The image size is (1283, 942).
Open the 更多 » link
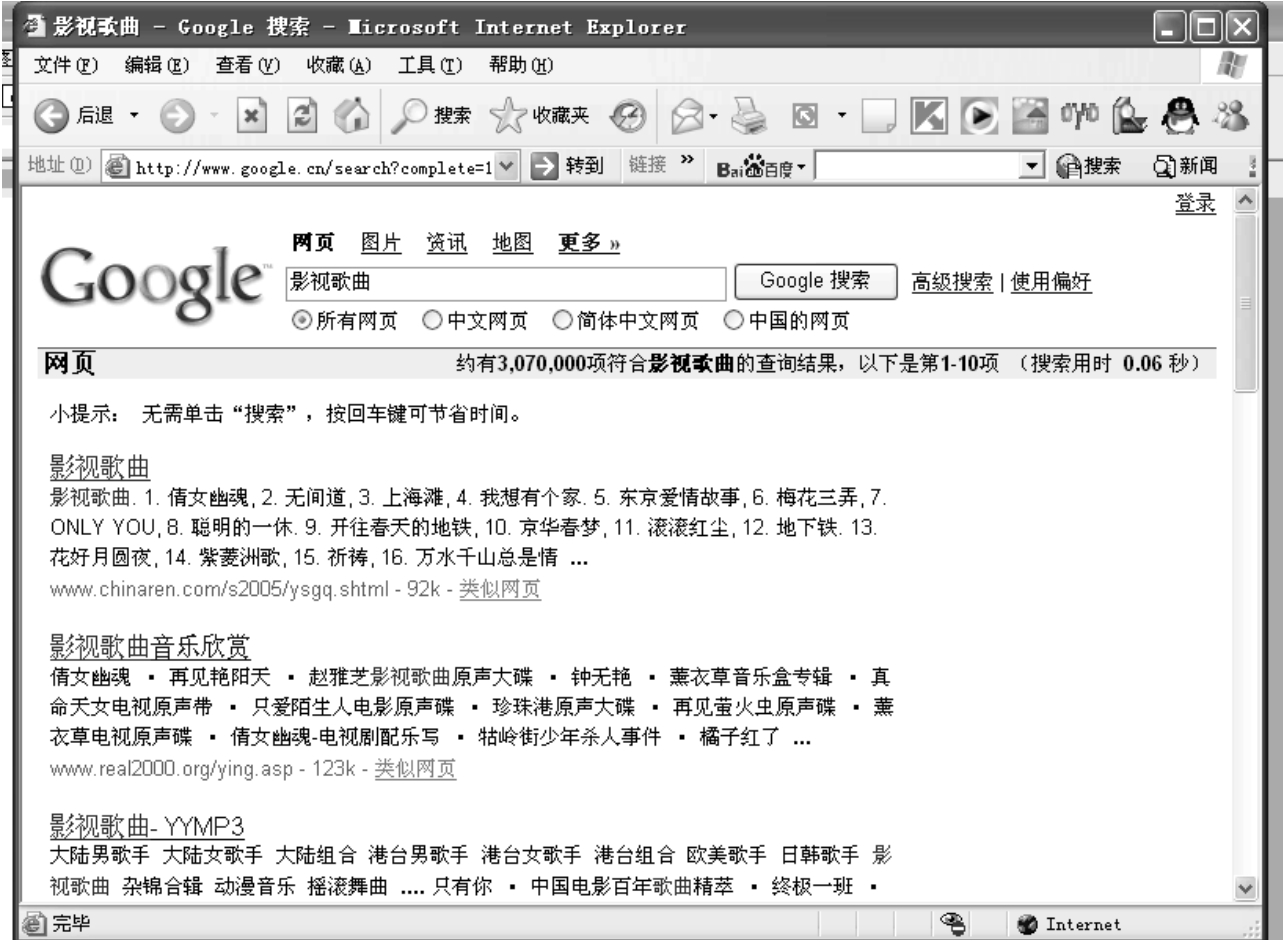(x=589, y=245)
